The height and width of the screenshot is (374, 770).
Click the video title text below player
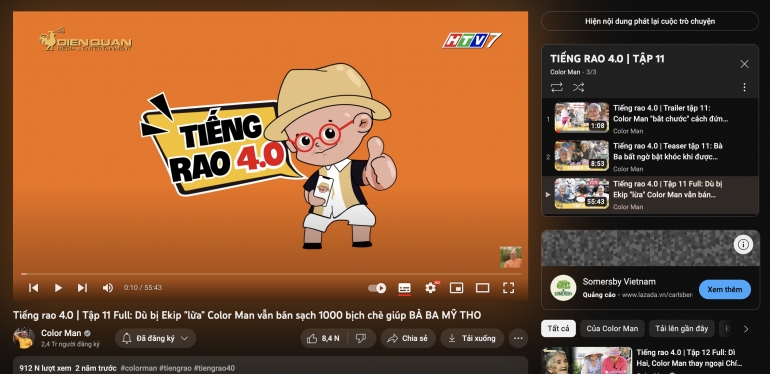point(247,315)
